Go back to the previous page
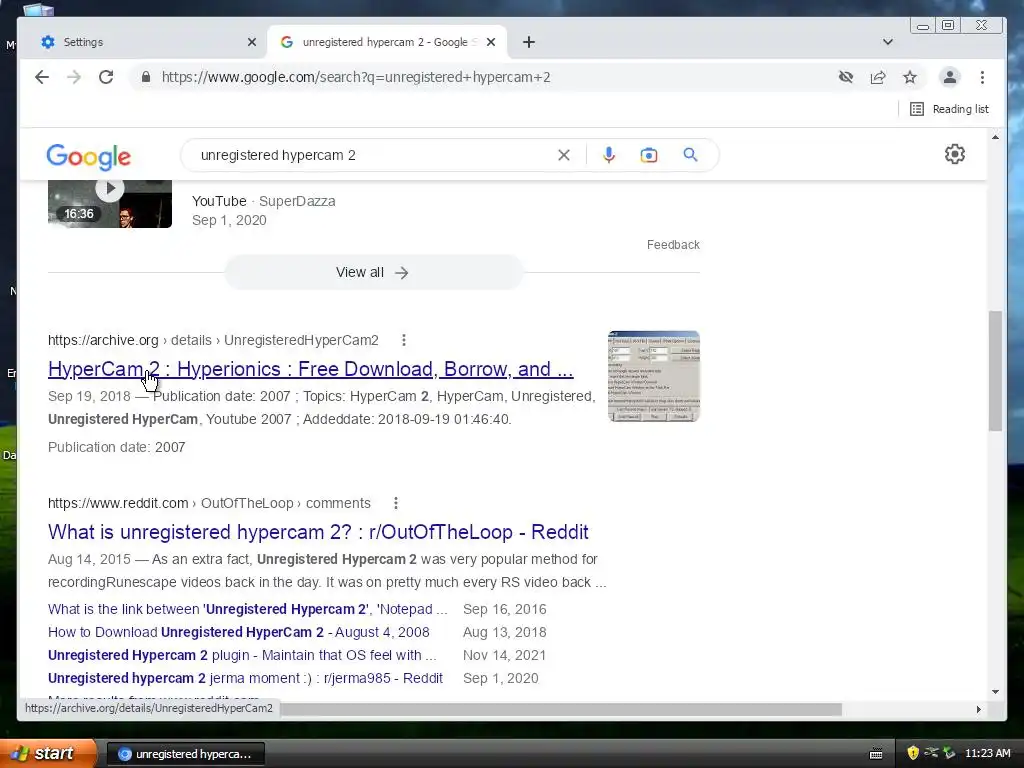Screen dimensions: 1024x768 click(x=42, y=77)
